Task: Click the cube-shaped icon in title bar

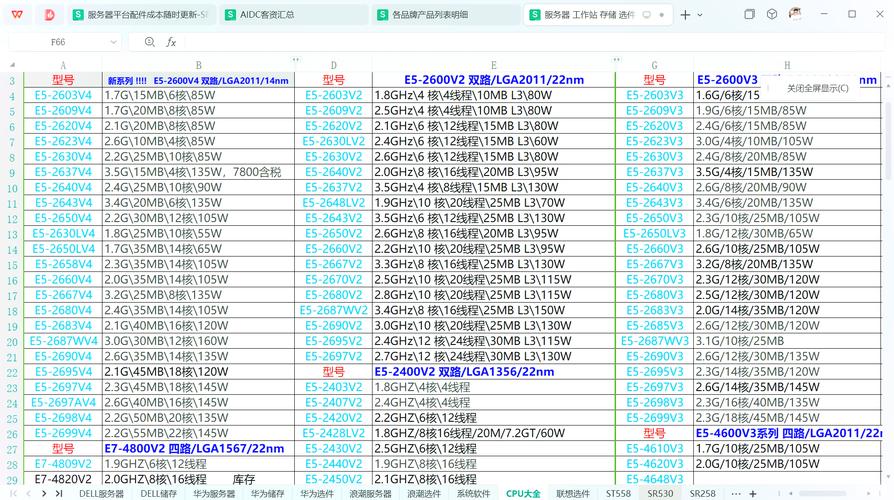Action: pyautogui.click(x=772, y=15)
